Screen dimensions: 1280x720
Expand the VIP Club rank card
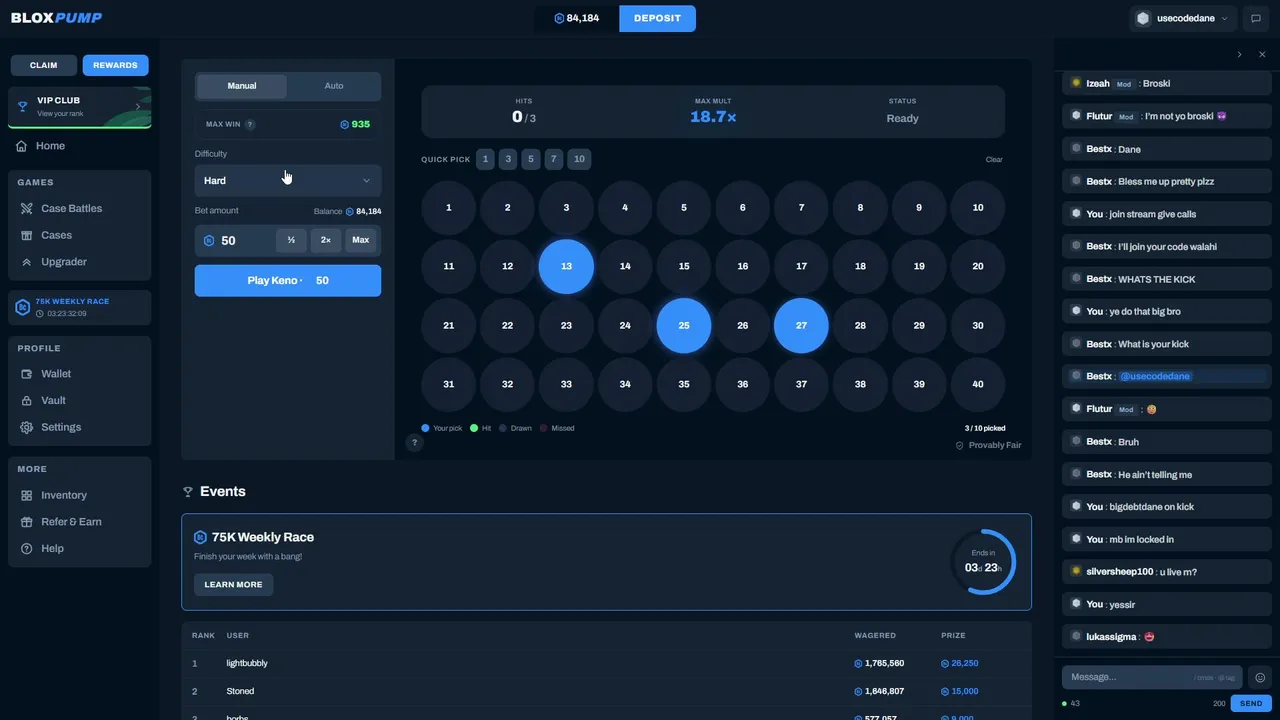tap(80, 107)
